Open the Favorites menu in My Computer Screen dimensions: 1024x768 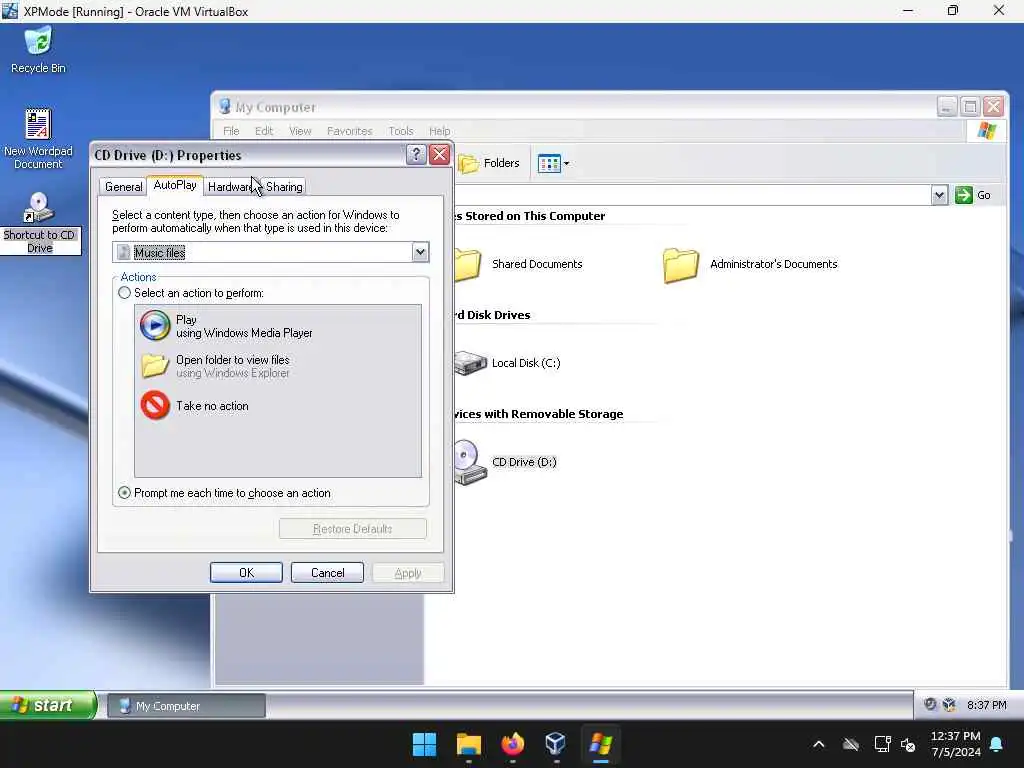coord(349,131)
